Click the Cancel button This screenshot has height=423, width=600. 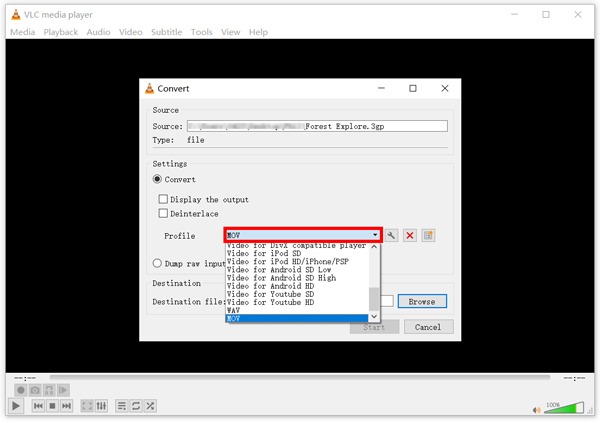coord(428,327)
